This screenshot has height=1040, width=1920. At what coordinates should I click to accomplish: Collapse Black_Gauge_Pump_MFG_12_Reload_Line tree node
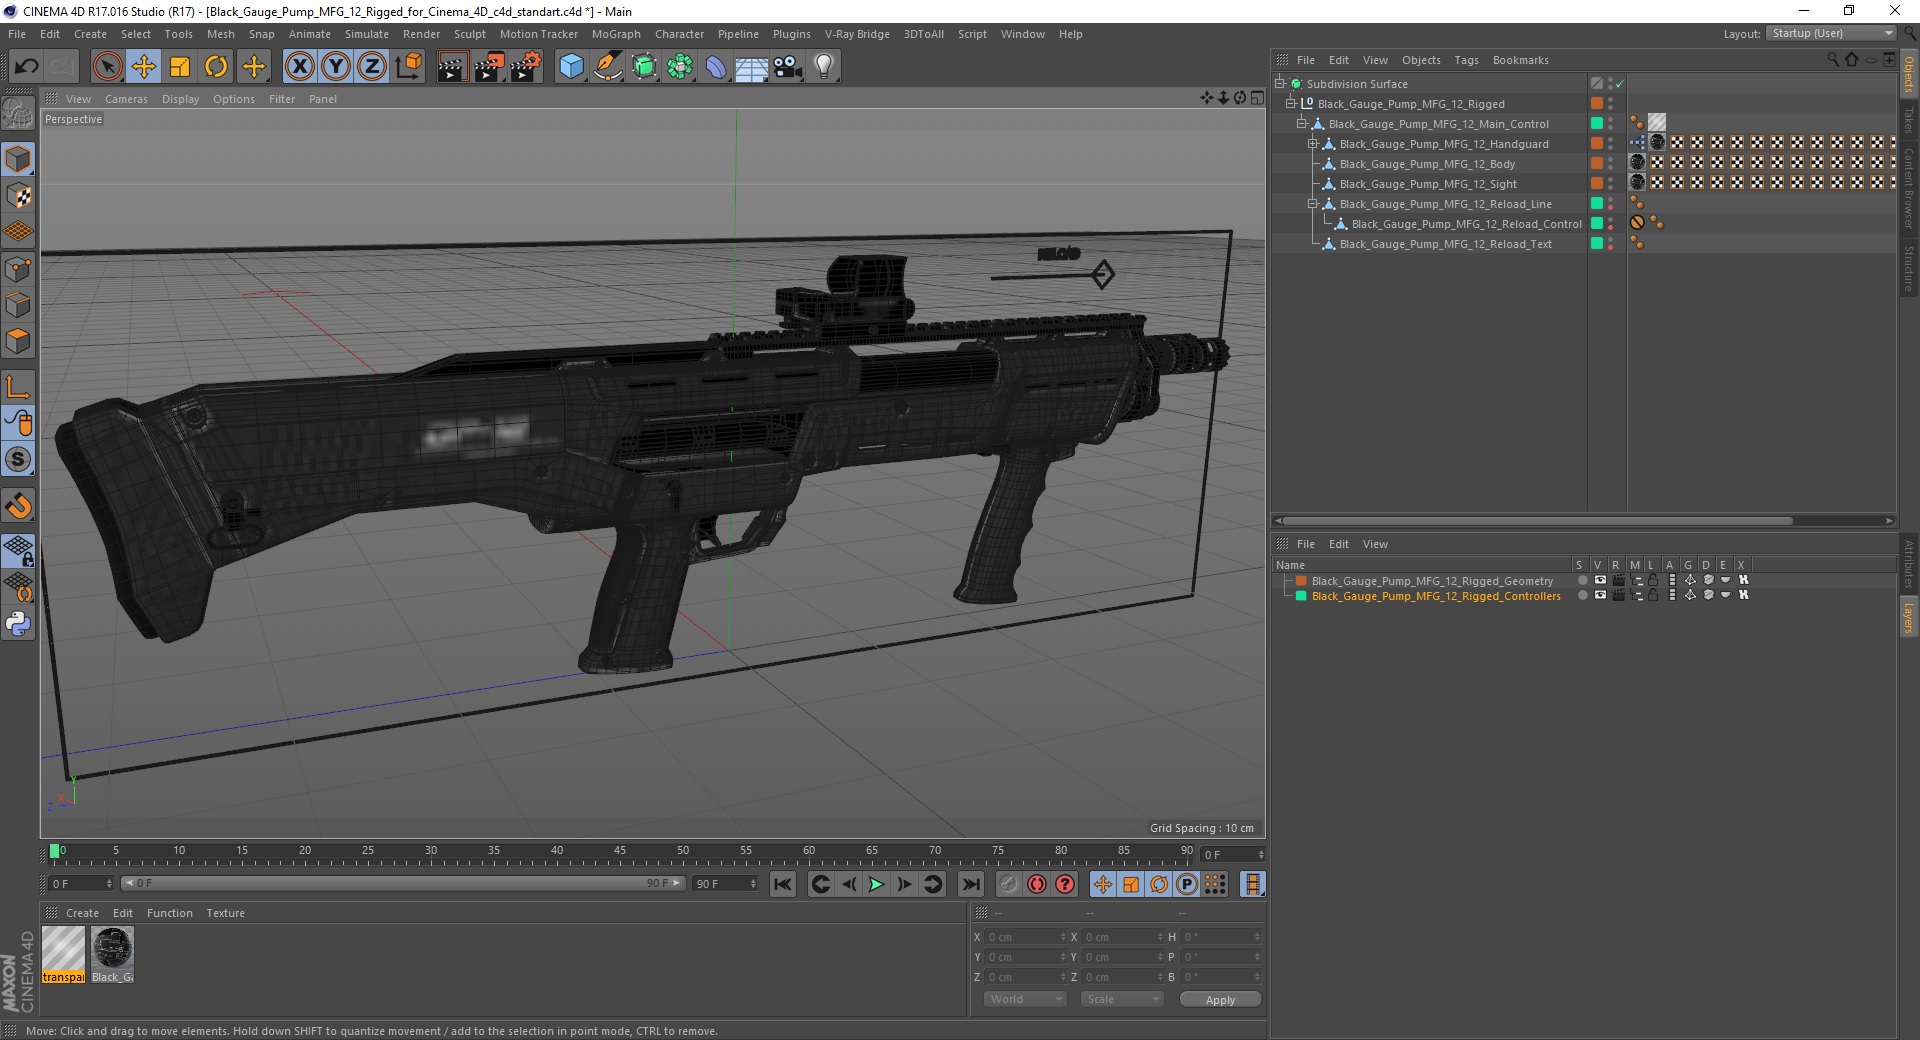pos(1312,204)
